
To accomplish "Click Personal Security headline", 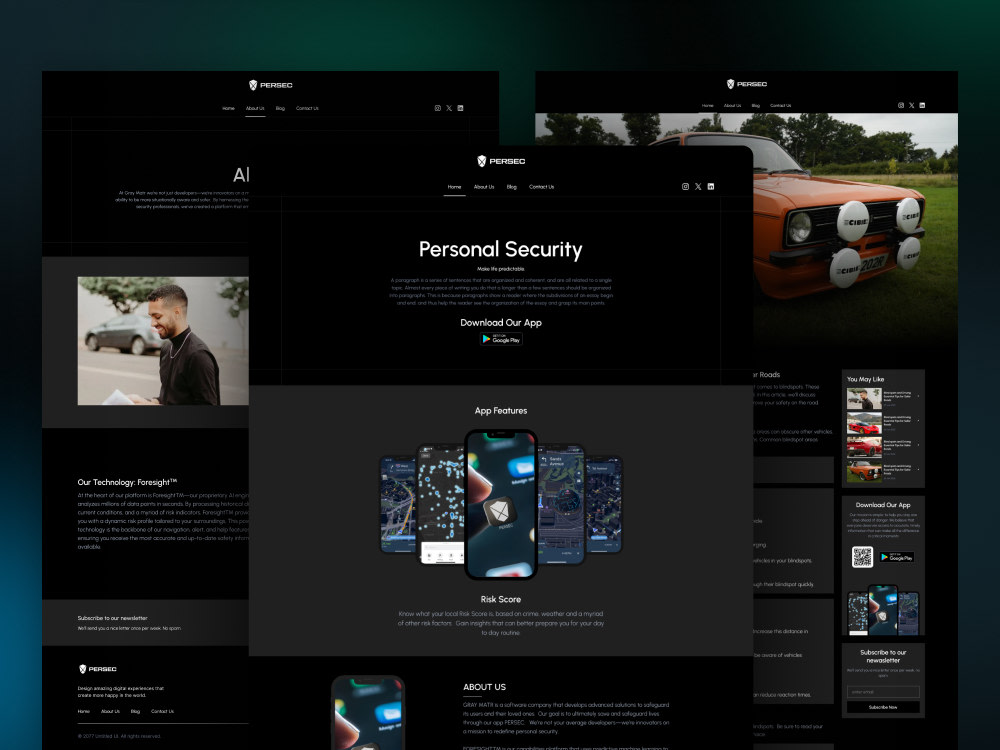I will (x=501, y=249).
